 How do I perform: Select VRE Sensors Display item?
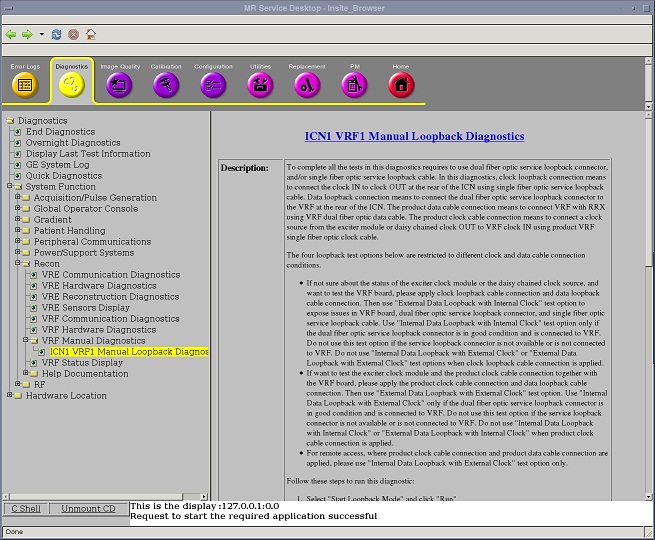tap(99, 308)
